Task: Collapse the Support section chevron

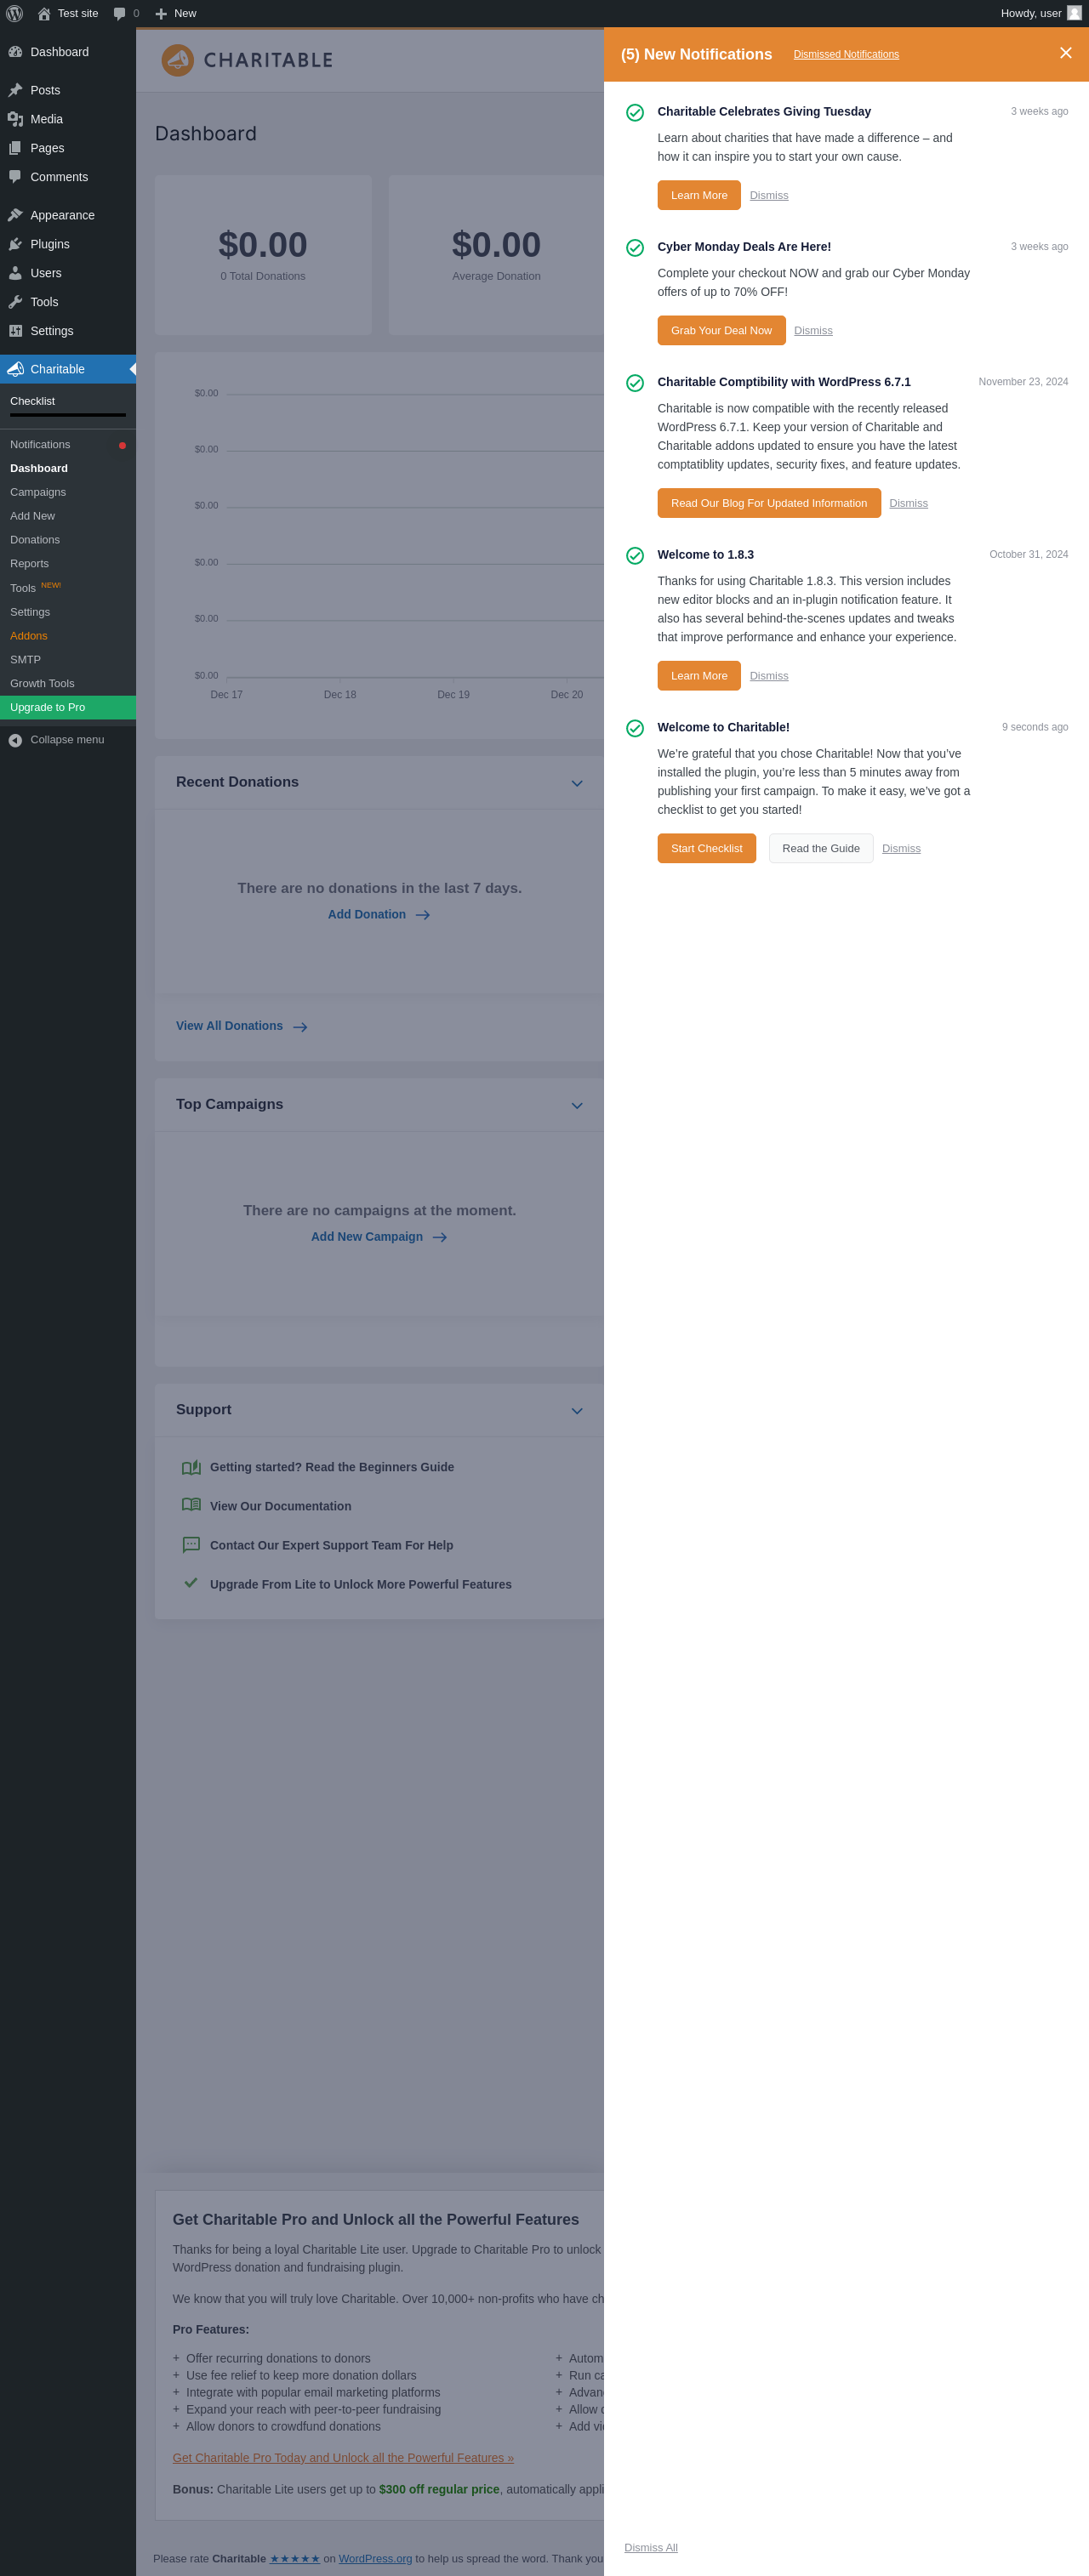Action: point(577,1410)
